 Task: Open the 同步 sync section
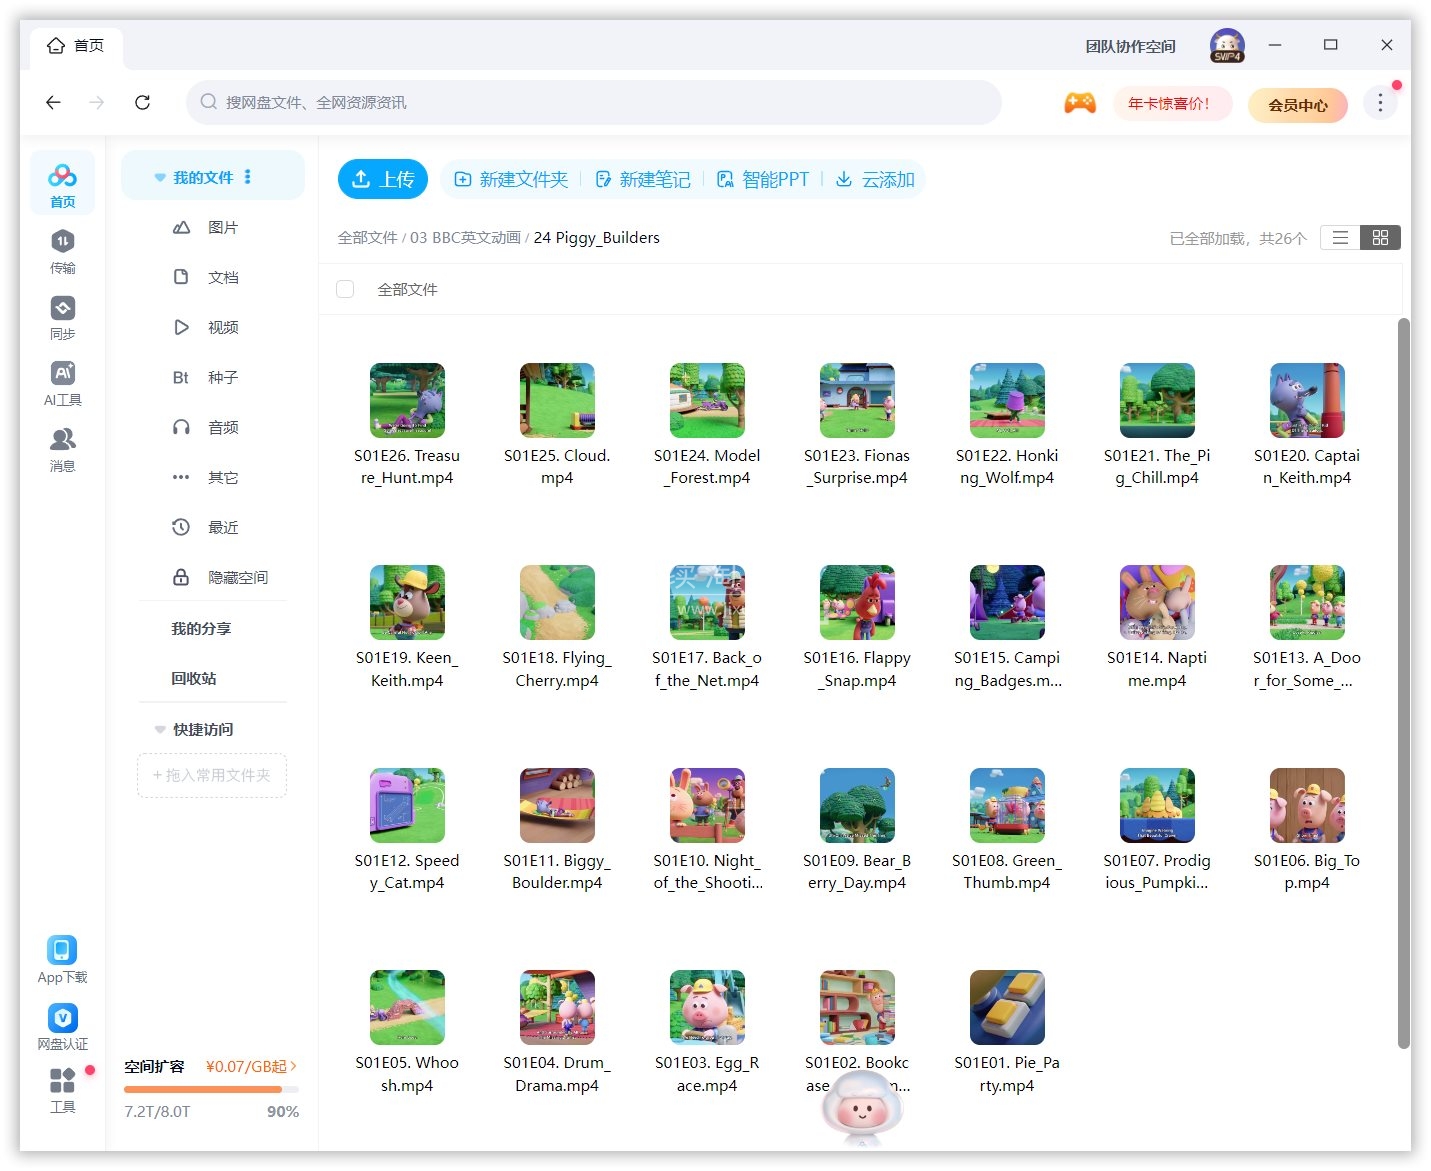pyautogui.click(x=62, y=317)
